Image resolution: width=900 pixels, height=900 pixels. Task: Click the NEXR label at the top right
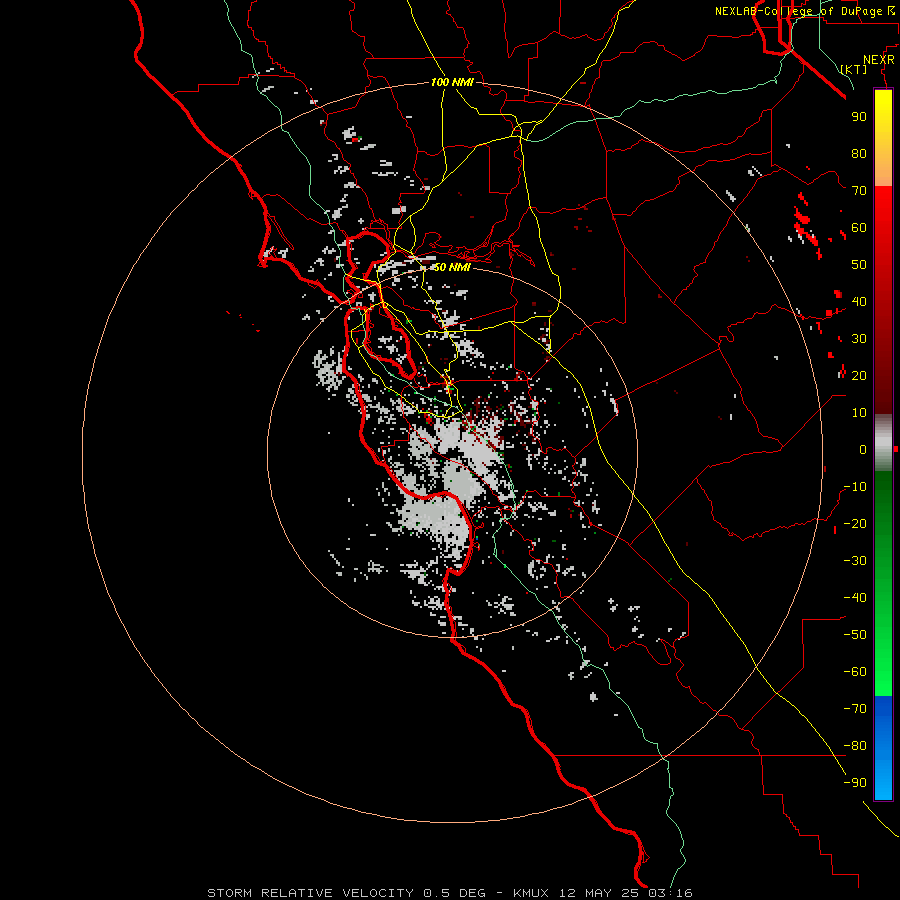[x=879, y=60]
